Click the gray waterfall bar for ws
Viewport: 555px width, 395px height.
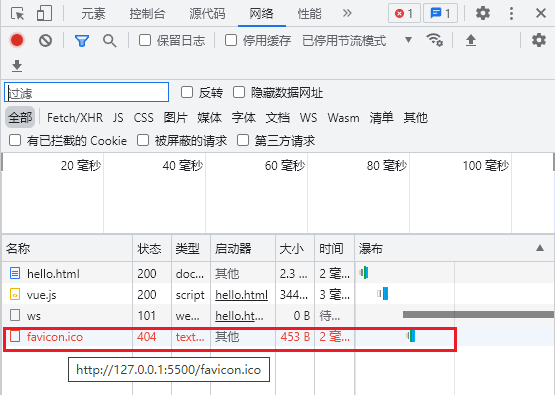tap(478, 314)
